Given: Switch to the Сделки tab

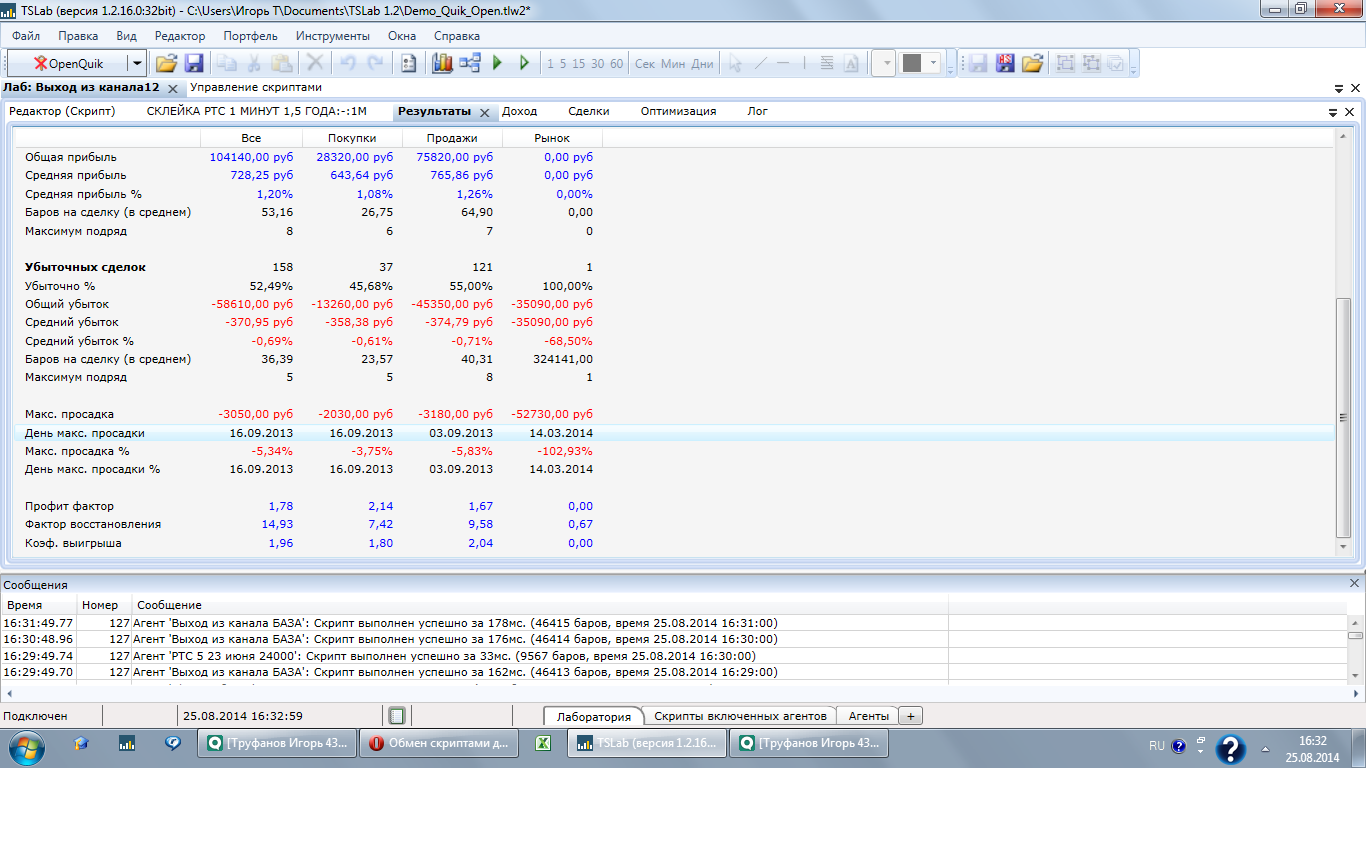Looking at the screenshot, I should point(588,111).
